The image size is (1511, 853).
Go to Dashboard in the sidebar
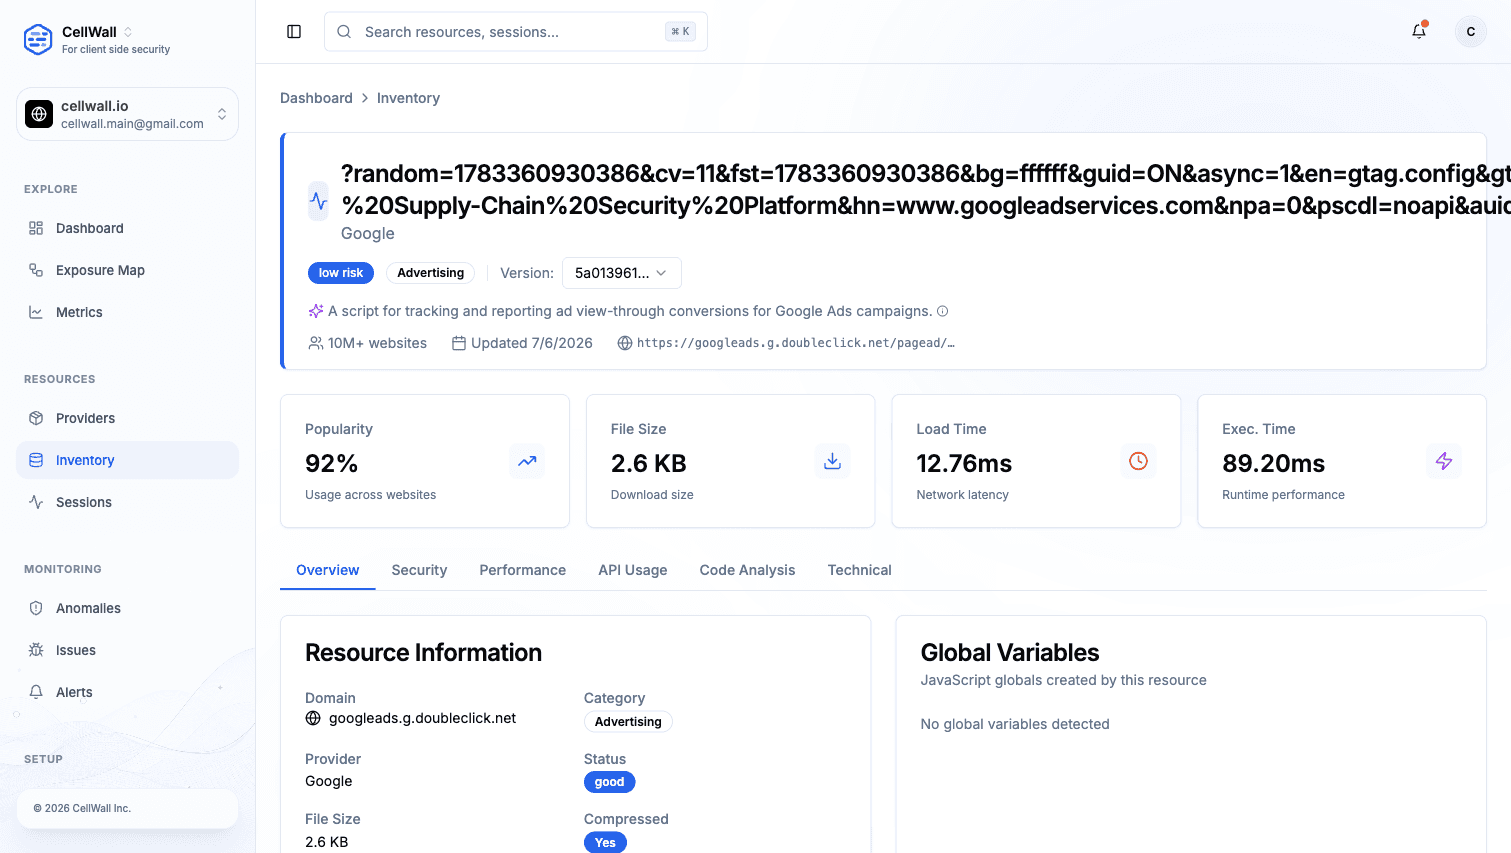[127, 228]
